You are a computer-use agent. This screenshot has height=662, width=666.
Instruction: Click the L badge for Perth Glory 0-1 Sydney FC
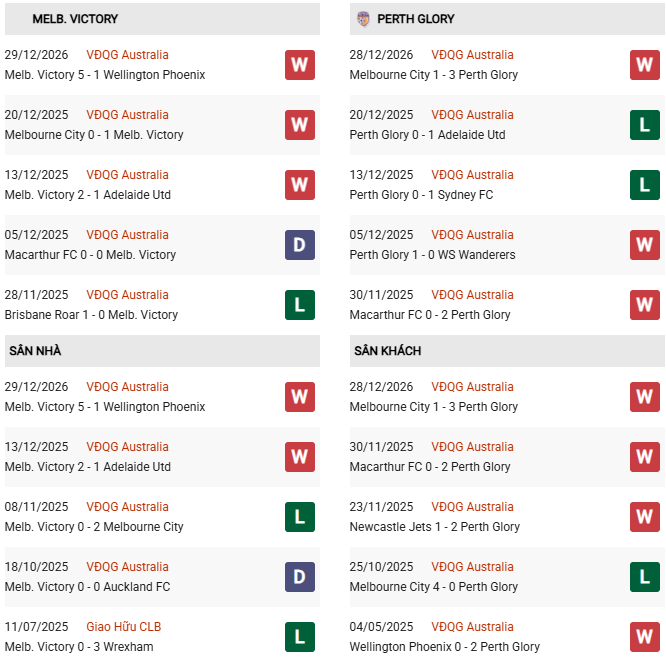click(x=644, y=185)
